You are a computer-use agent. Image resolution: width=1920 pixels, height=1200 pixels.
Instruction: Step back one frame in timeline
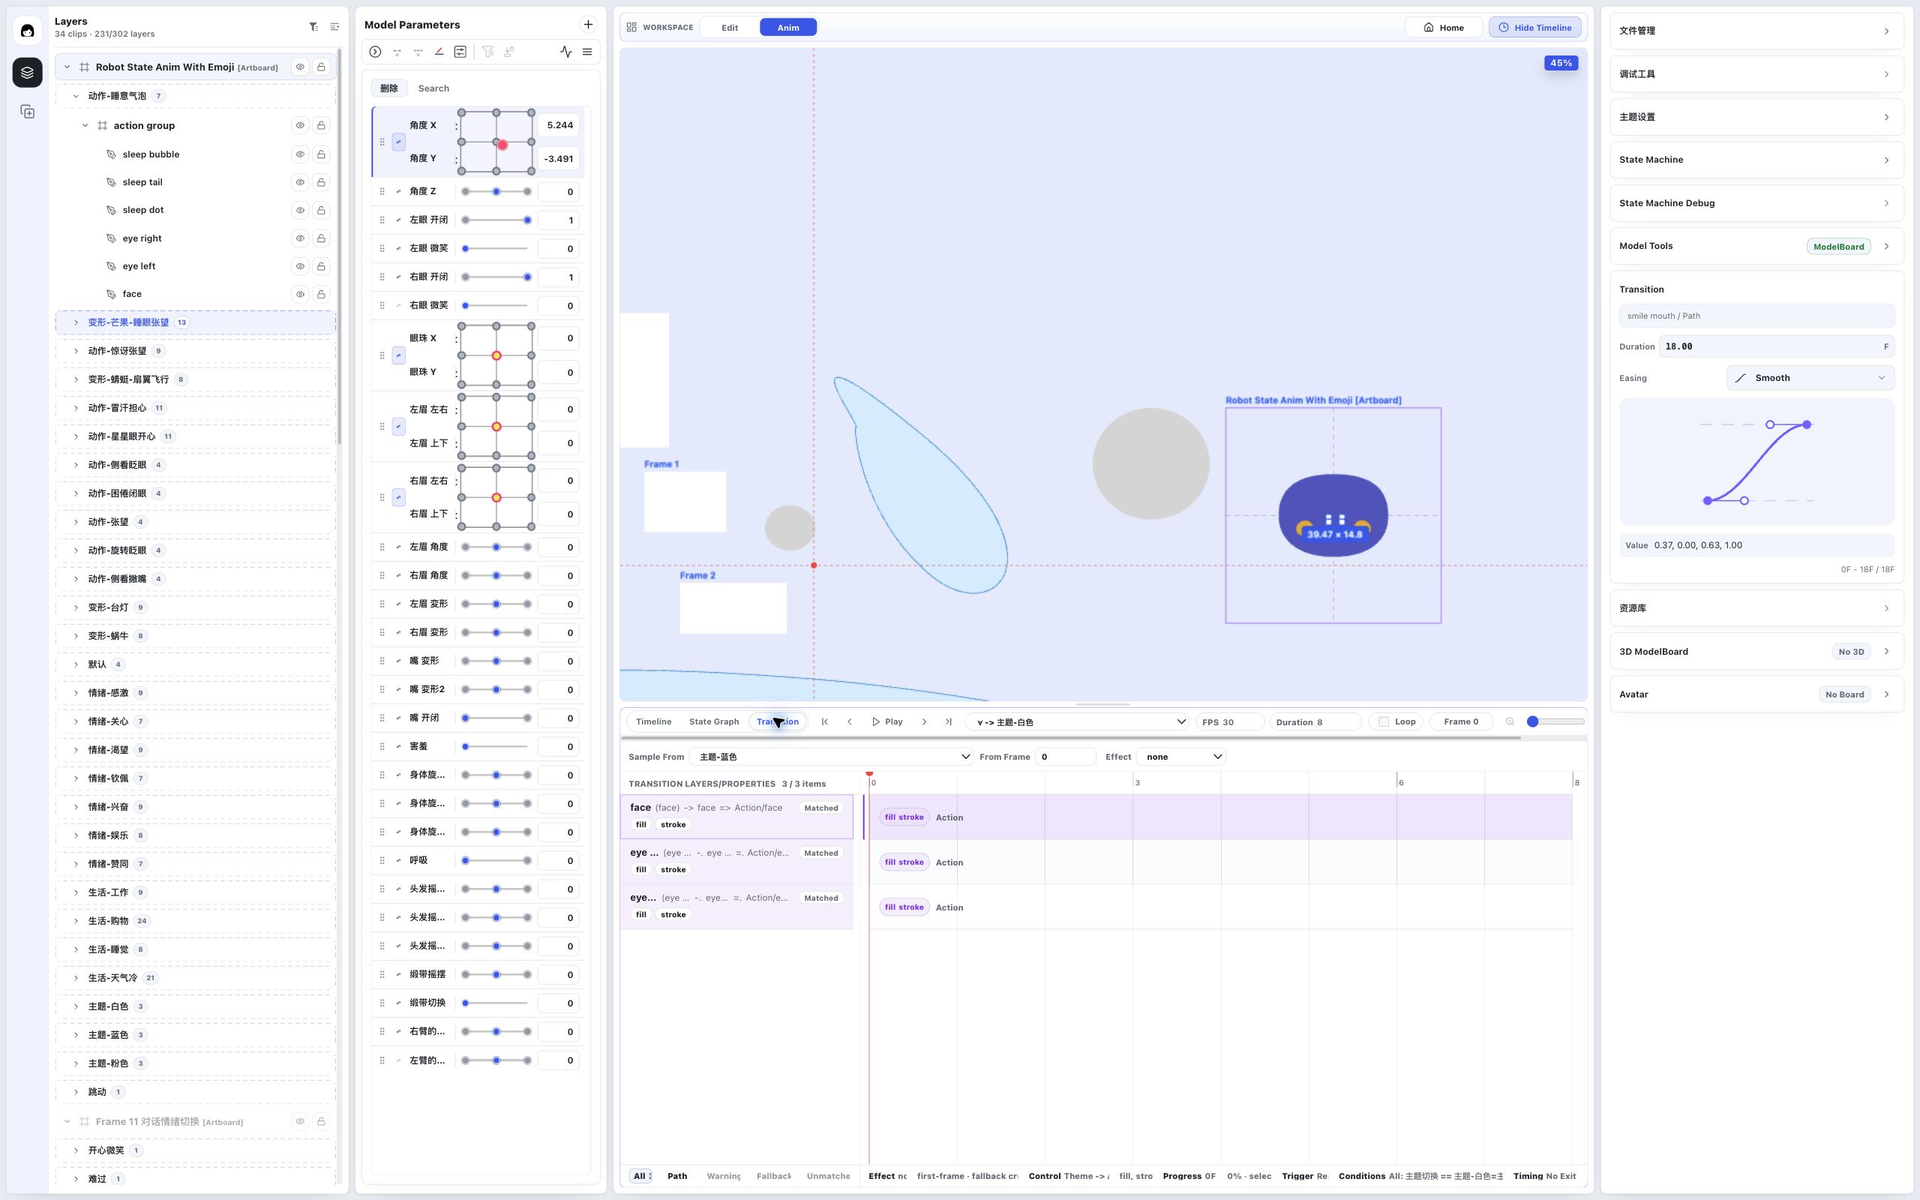(x=850, y=722)
